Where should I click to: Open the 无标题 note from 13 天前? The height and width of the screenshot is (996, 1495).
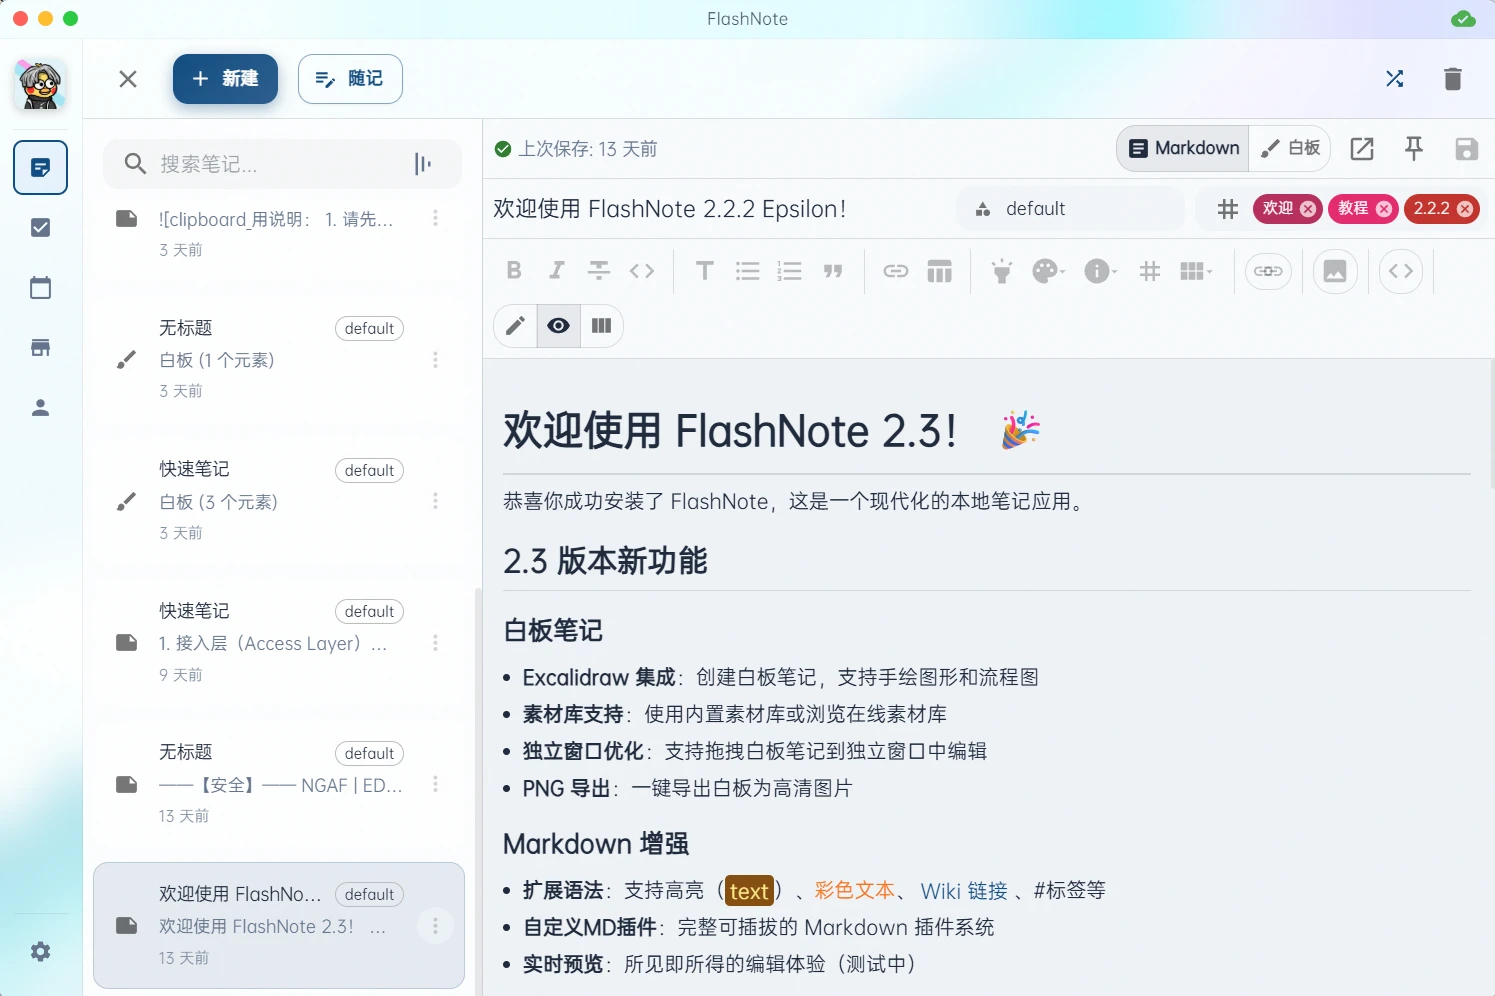(278, 783)
